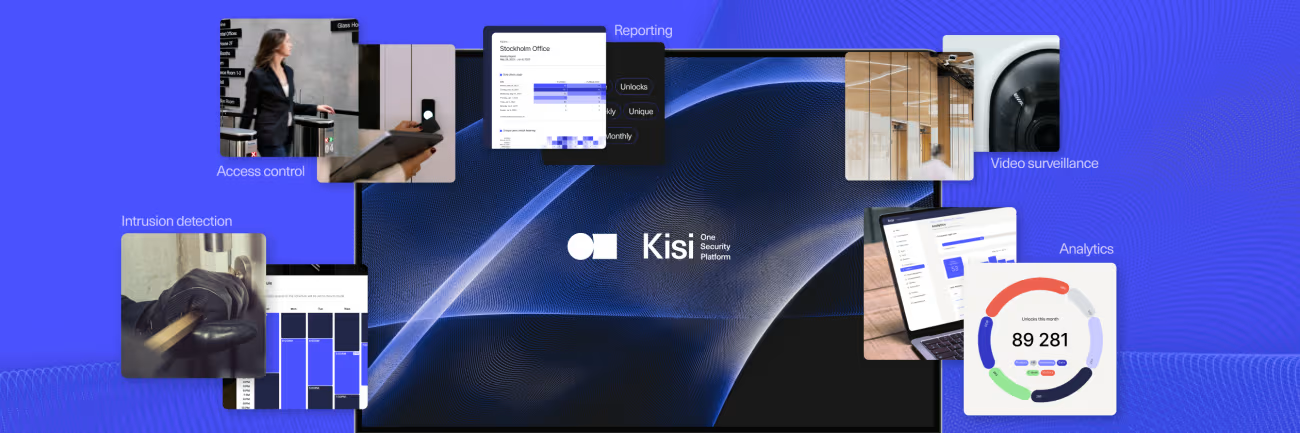1300x433 pixels.
Task: Click the Kisi circle-and-square logo mark
Action: [592, 246]
